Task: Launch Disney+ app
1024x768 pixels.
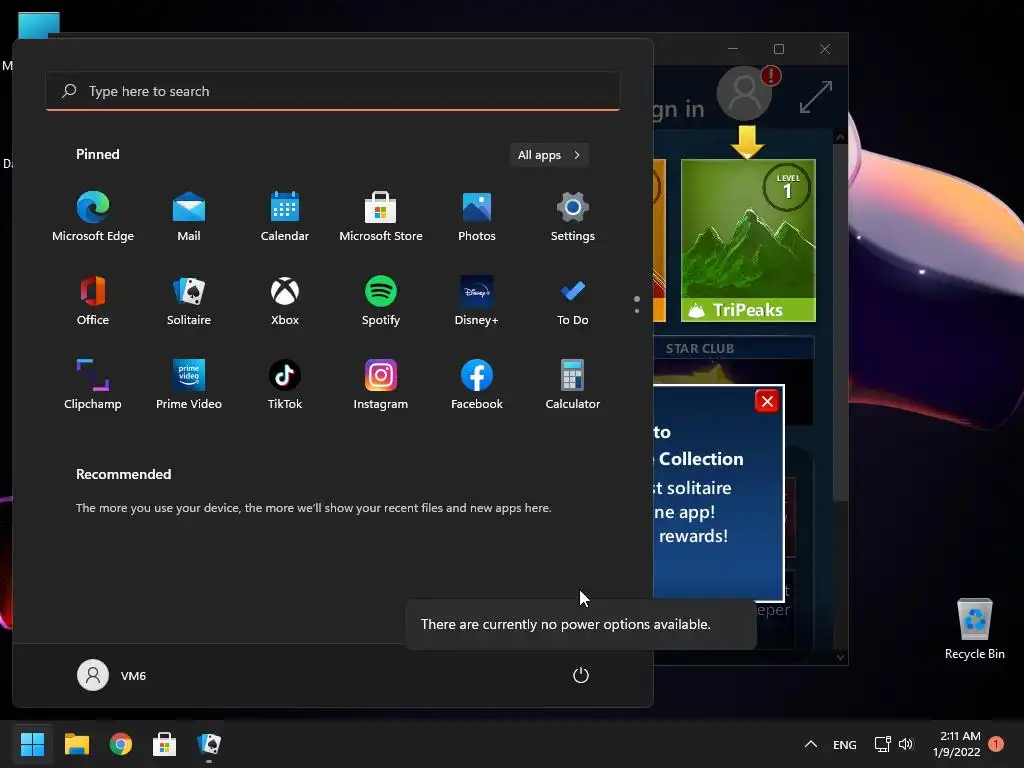Action: [477, 301]
